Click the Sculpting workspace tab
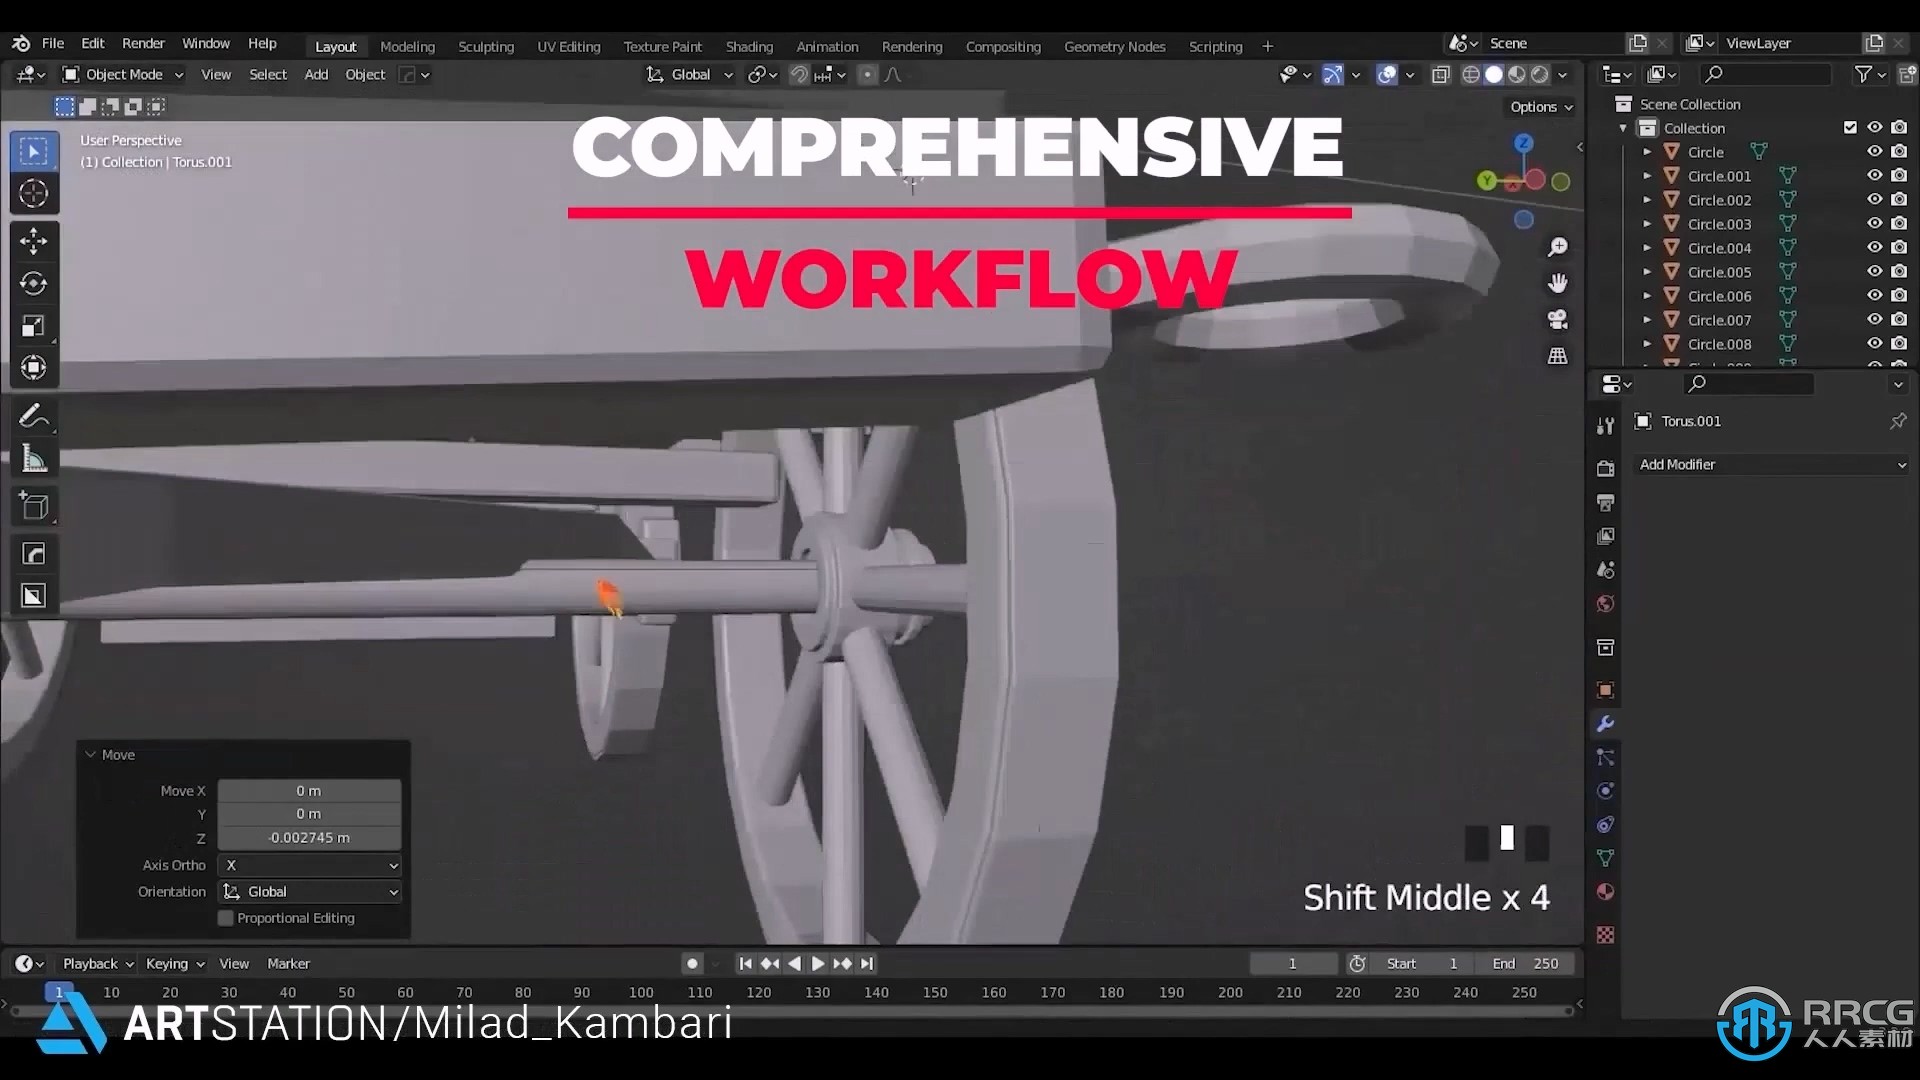 point(484,46)
